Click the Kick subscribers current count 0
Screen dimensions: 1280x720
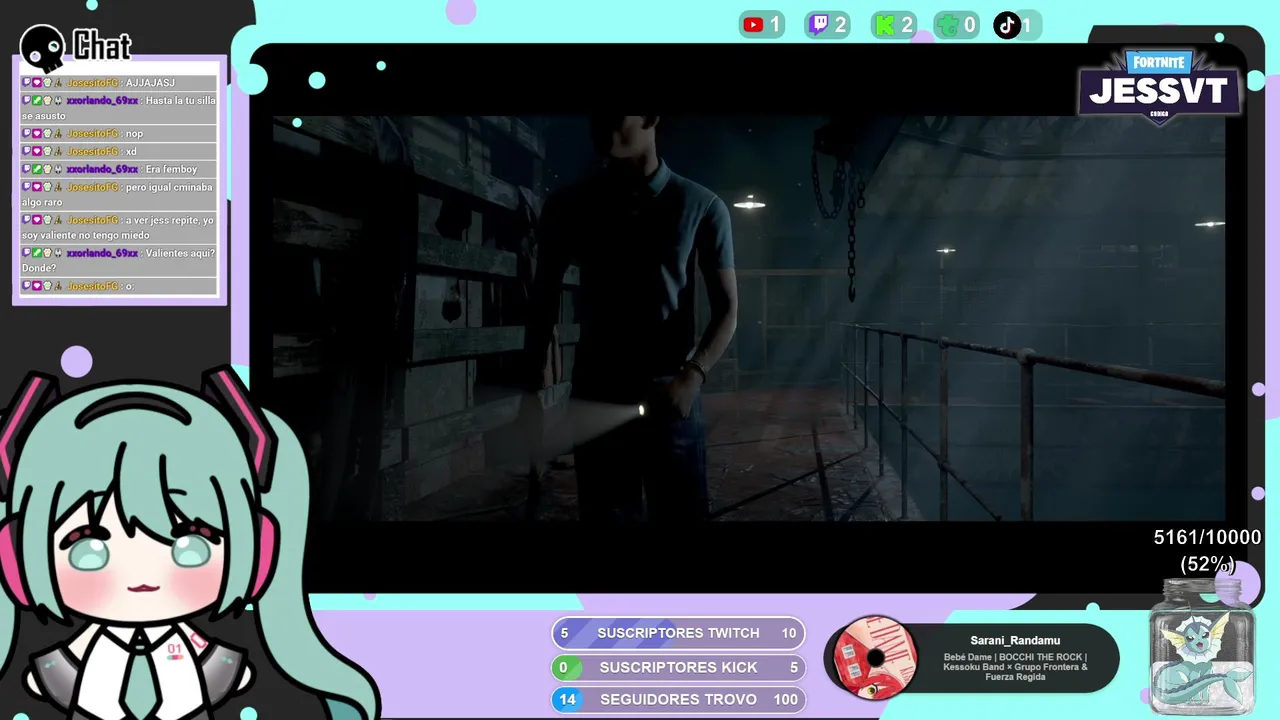(x=564, y=667)
